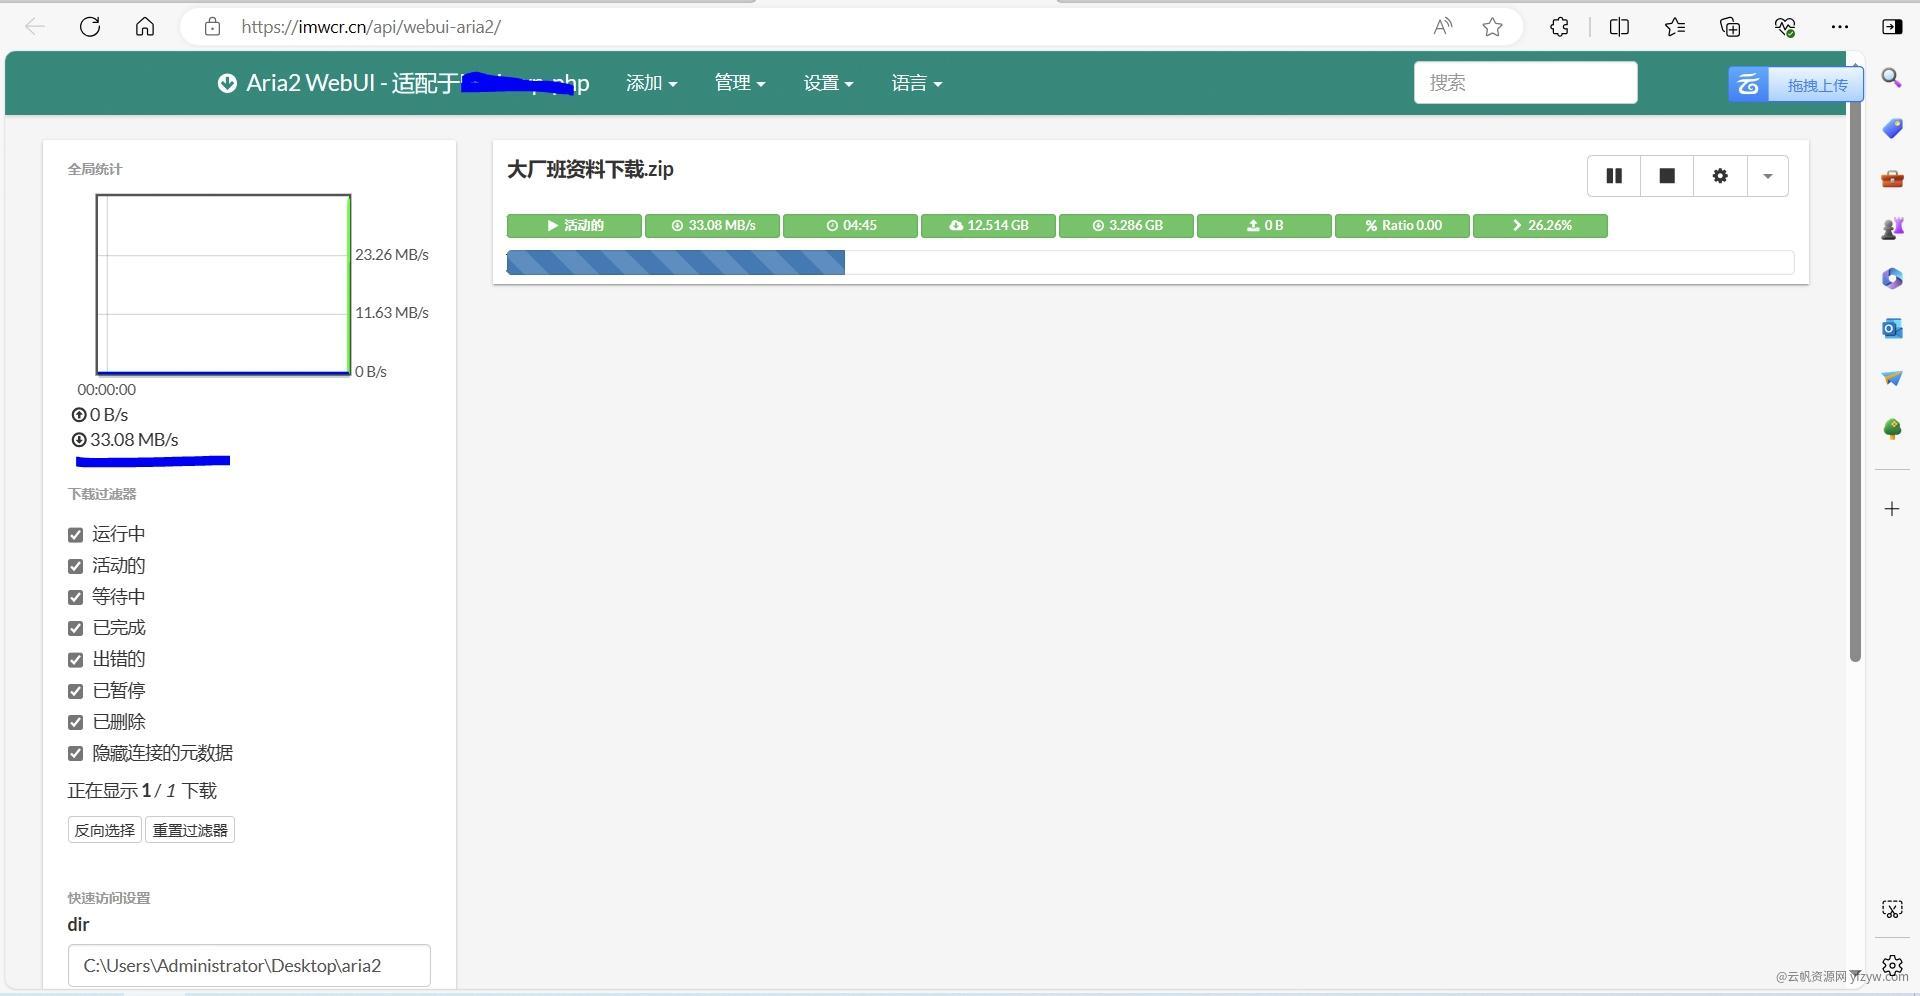Open the 添加 menu
Screen dimensions: 1920x996
tap(651, 83)
